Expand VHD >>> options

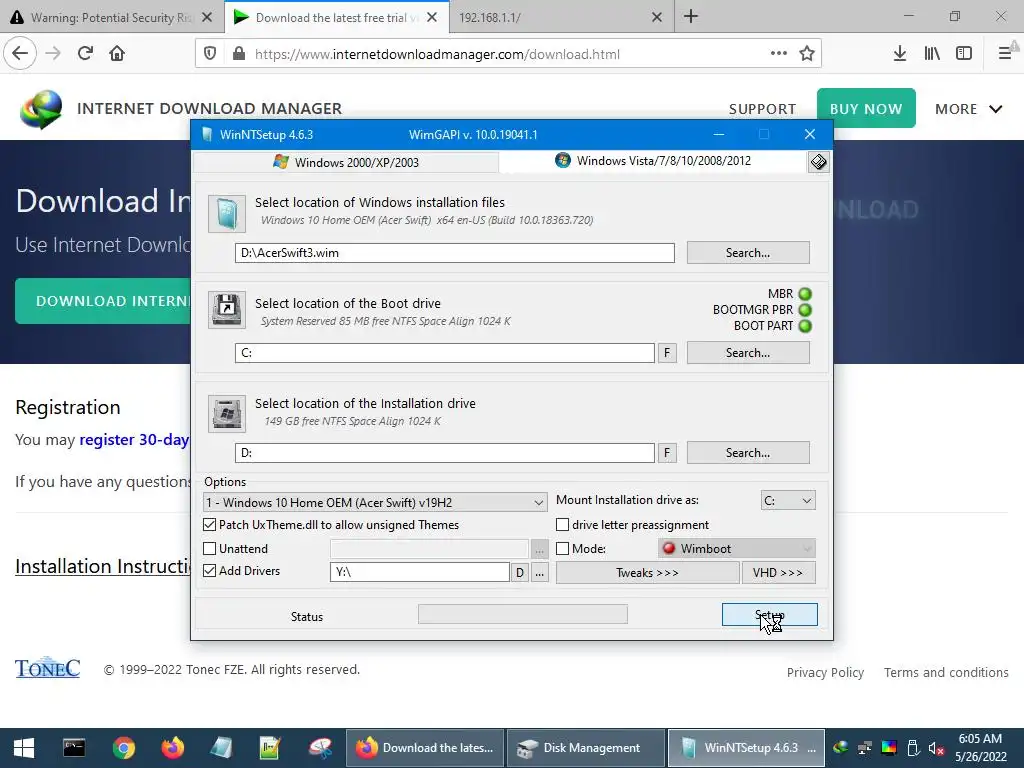(x=778, y=573)
